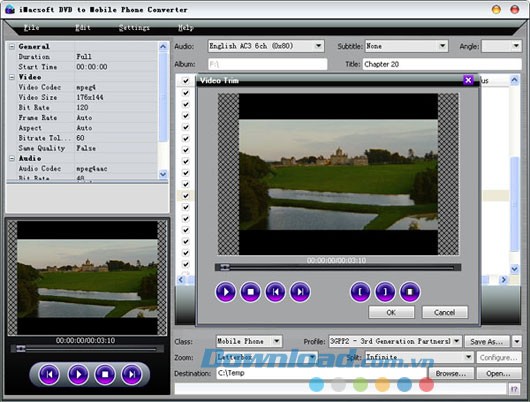Select the Bit Rate 120 value

(x=82, y=108)
